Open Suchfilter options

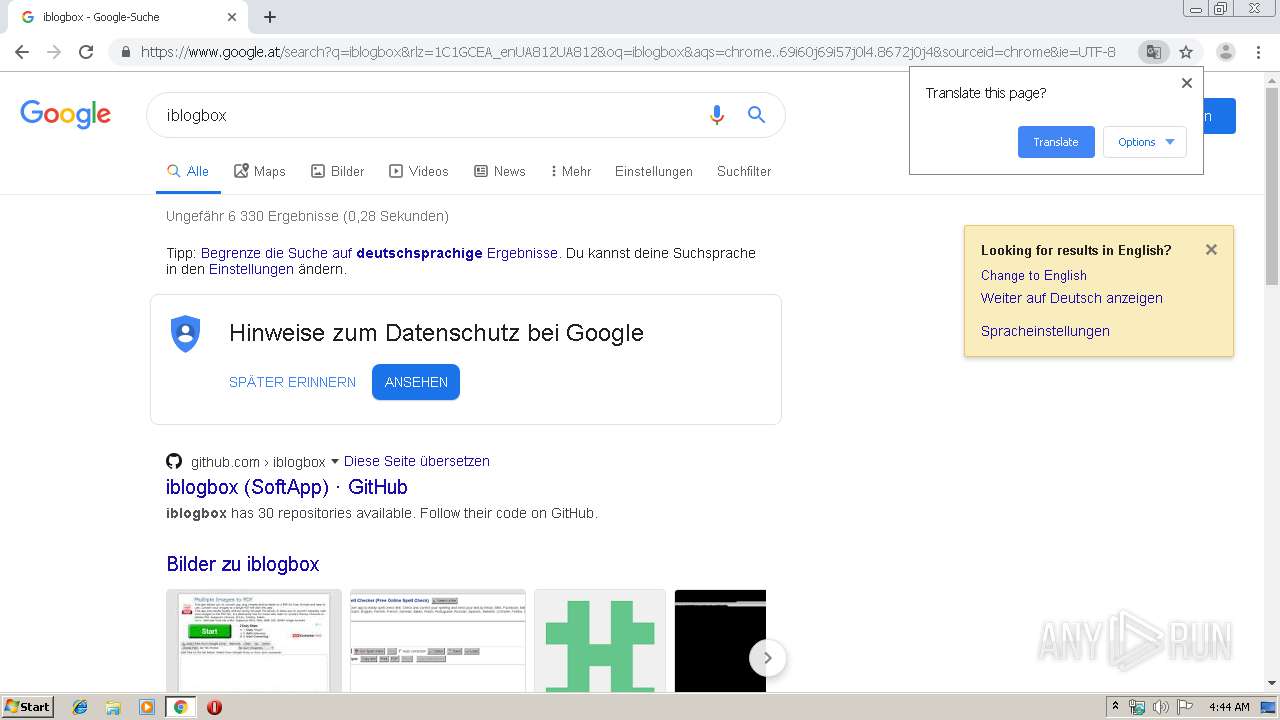[x=744, y=171]
